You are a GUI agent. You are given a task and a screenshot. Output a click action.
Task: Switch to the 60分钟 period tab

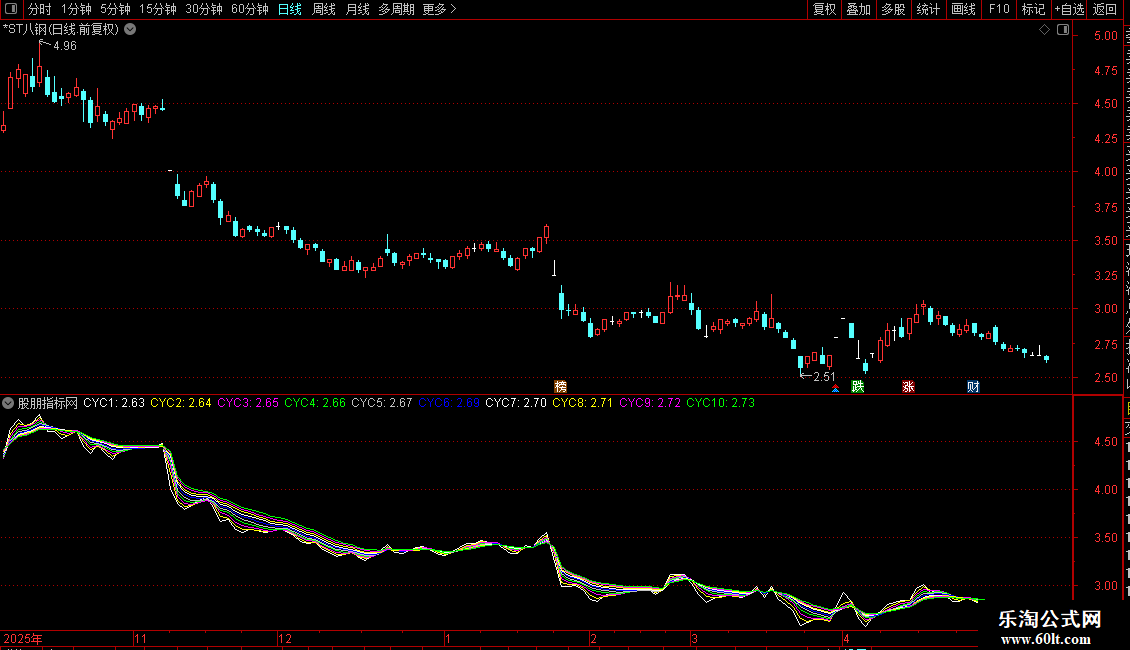(250, 9)
